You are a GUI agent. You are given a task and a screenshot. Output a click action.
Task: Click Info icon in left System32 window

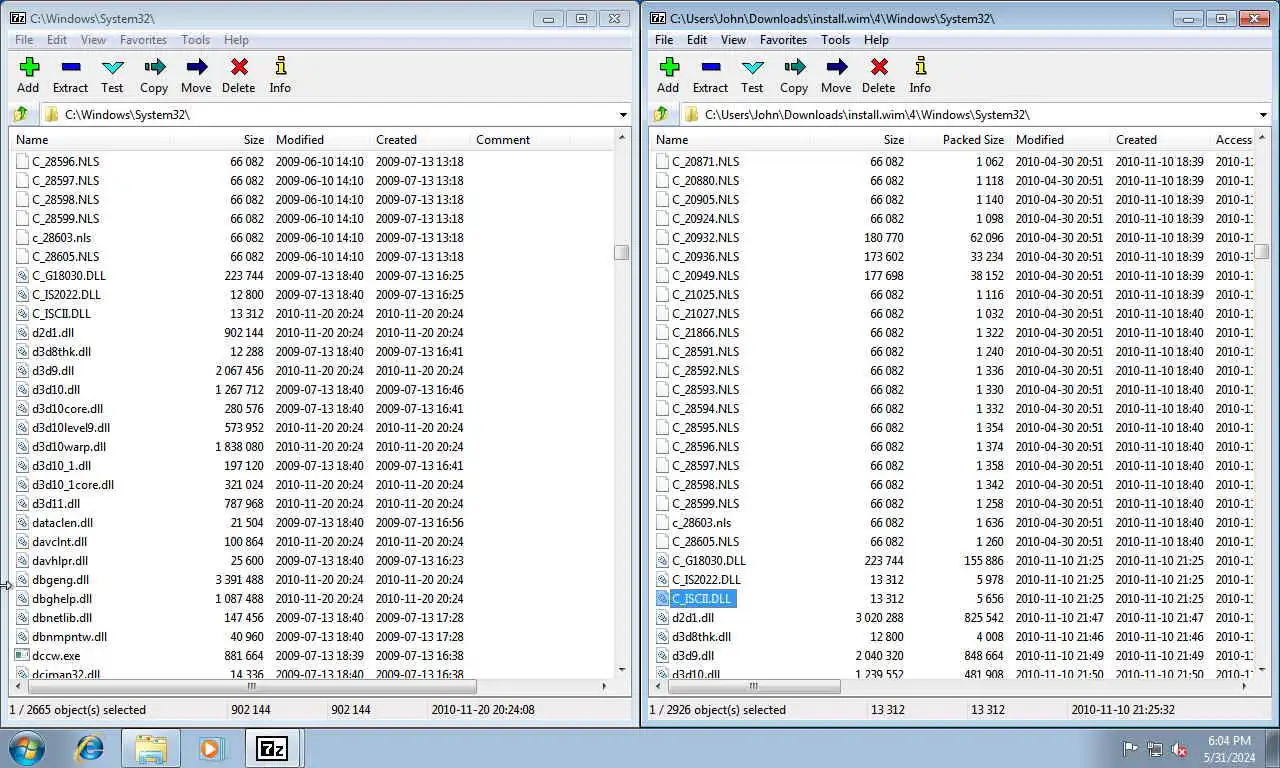(280, 67)
